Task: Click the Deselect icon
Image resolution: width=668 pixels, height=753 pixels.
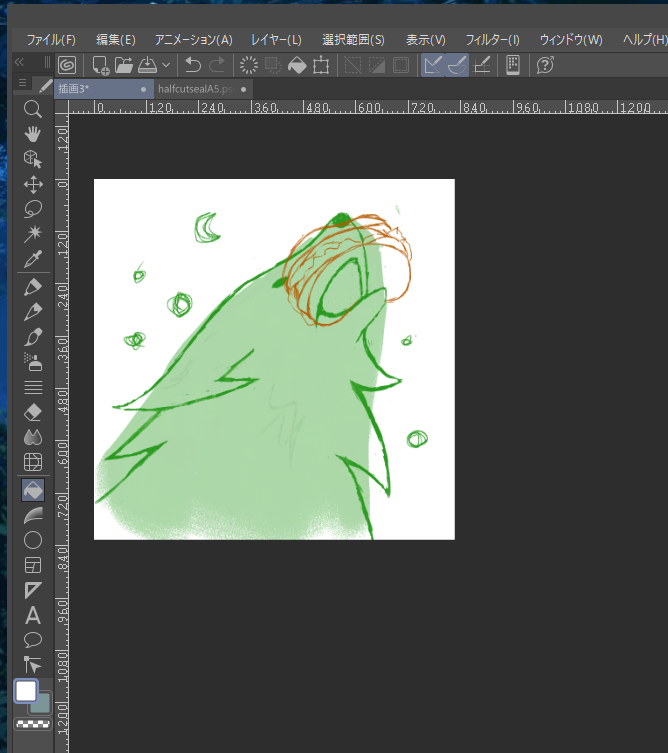Action: 353,65
